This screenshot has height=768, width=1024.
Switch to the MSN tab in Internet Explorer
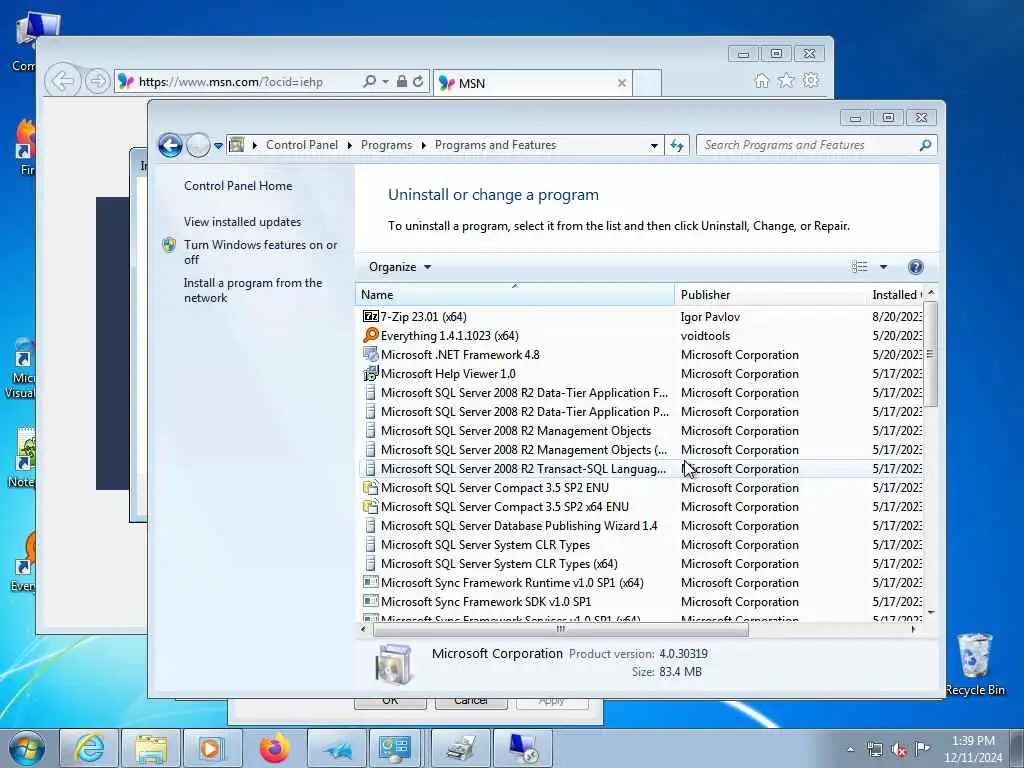[x=526, y=83]
